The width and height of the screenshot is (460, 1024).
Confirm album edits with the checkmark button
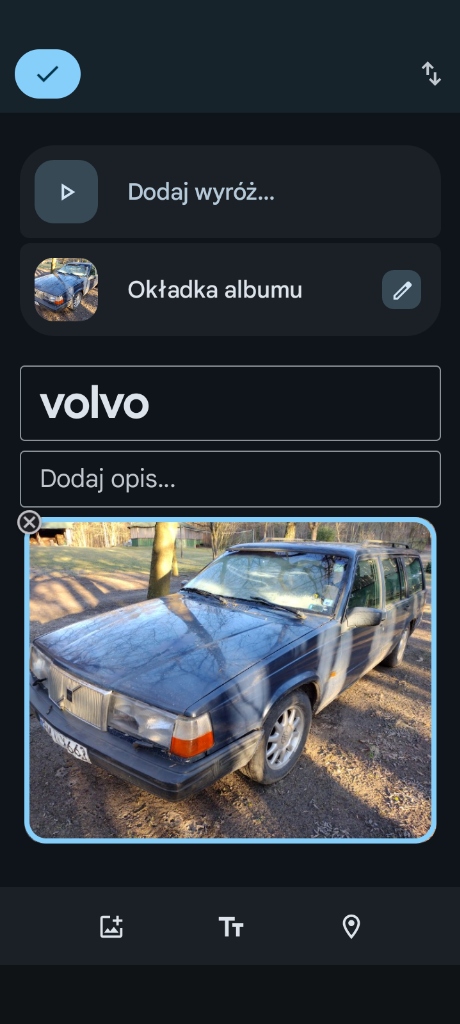(48, 74)
